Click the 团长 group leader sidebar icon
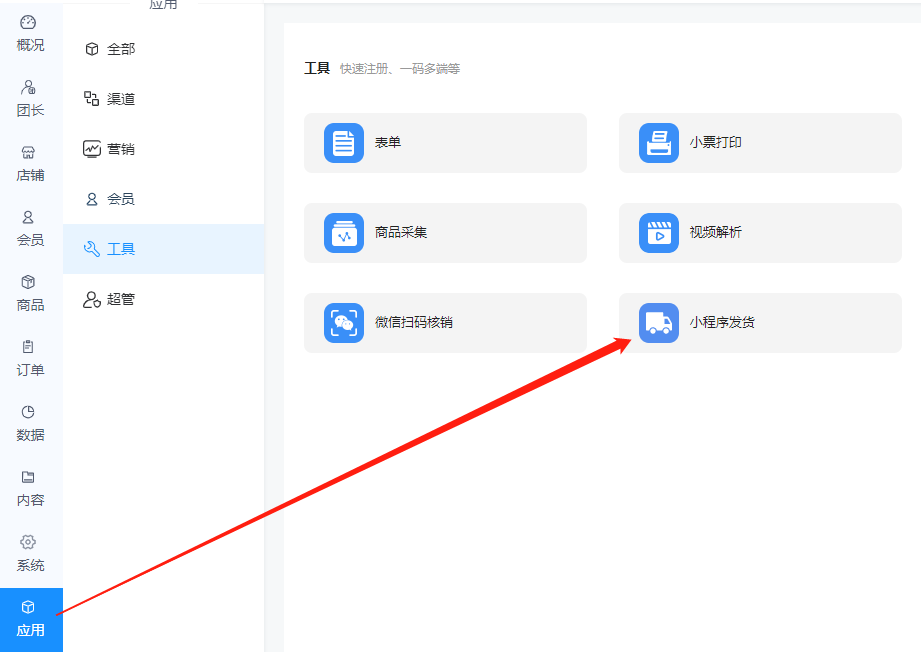The image size is (921, 652). coord(28,88)
